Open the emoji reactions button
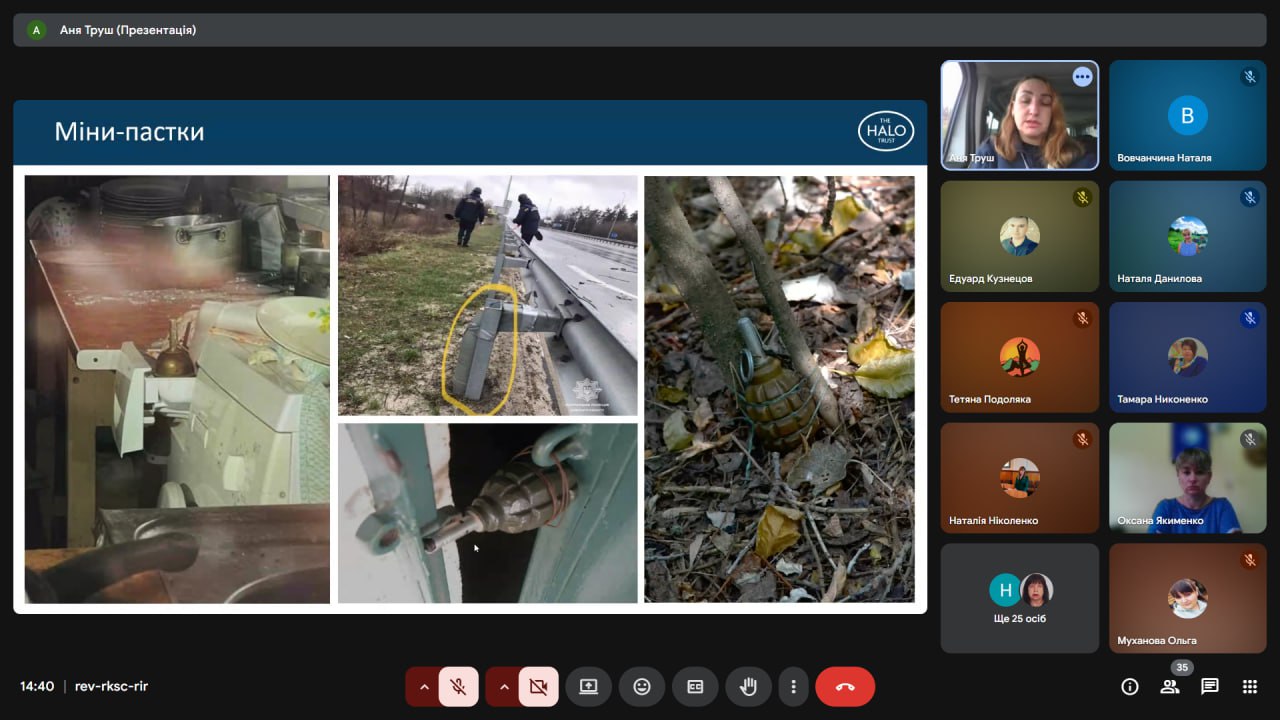Image resolution: width=1280 pixels, height=720 pixels. click(641, 687)
